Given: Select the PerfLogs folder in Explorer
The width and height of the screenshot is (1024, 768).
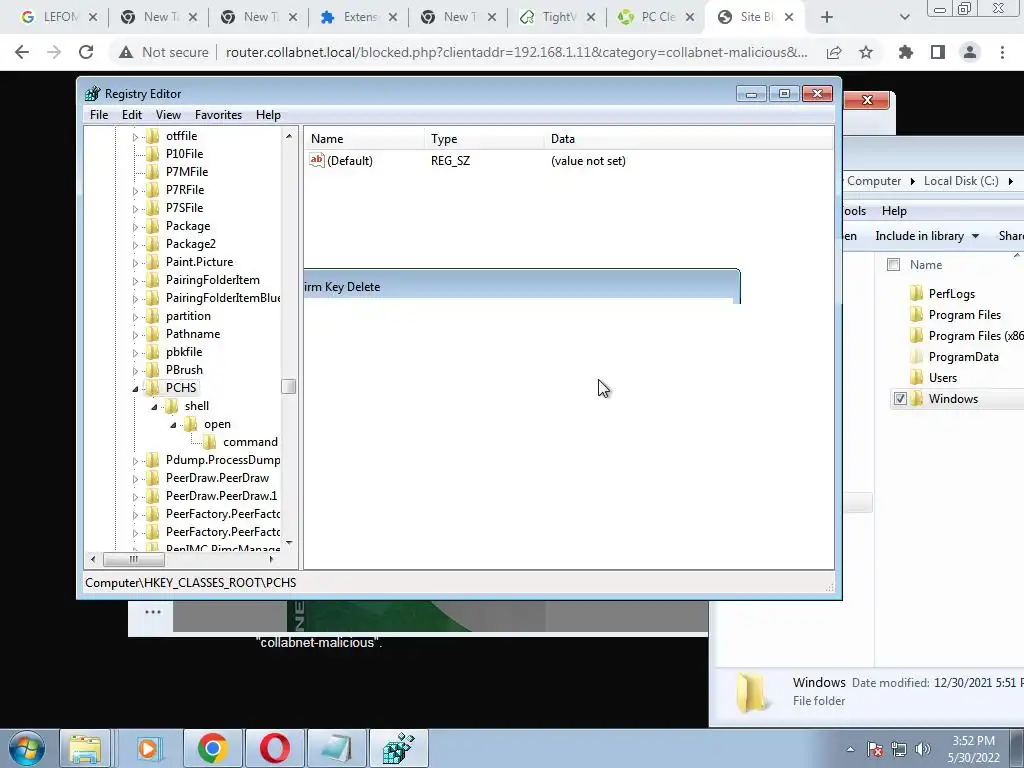Looking at the screenshot, I should [952, 294].
